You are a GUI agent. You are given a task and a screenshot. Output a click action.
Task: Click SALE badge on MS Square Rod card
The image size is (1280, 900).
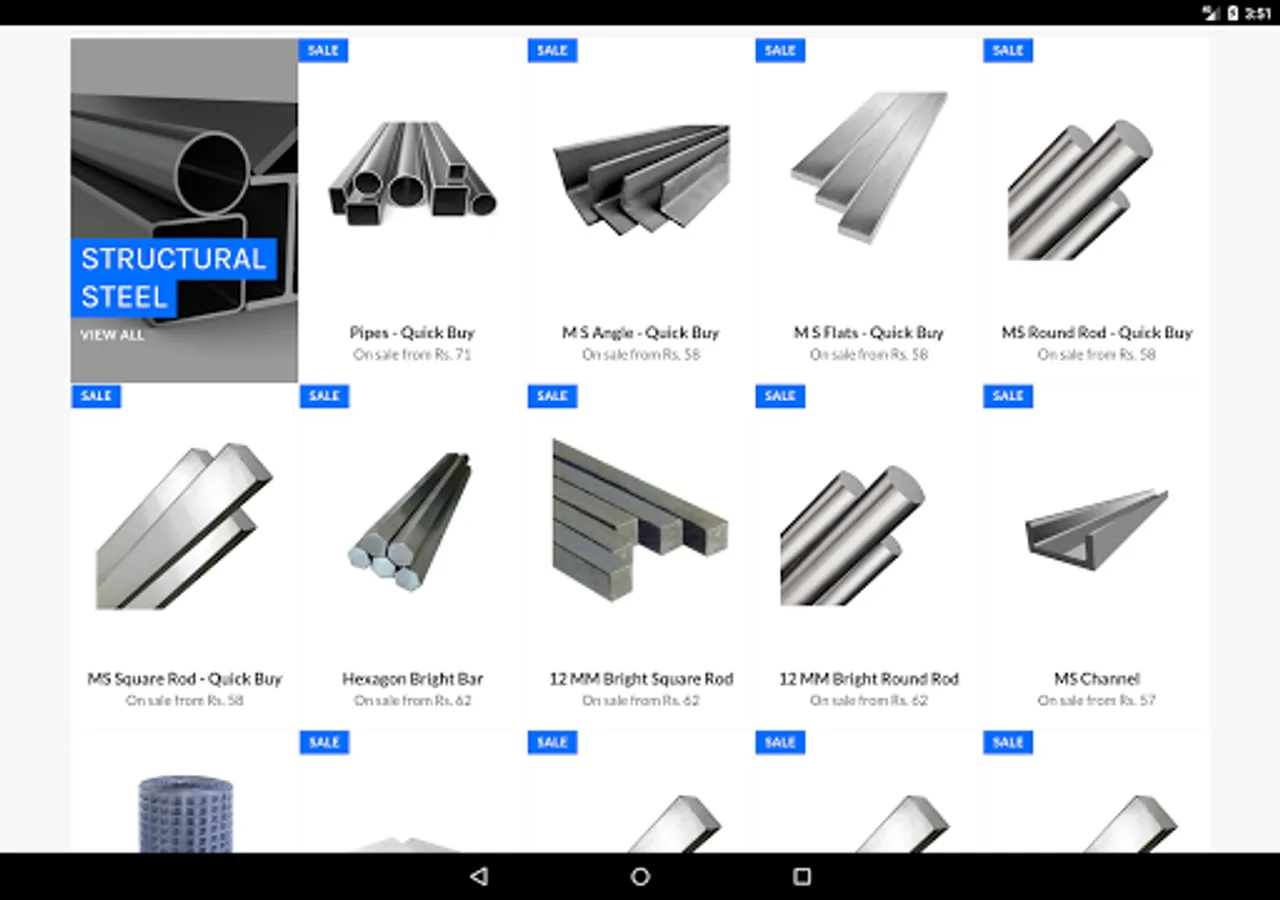click(96, 396)
